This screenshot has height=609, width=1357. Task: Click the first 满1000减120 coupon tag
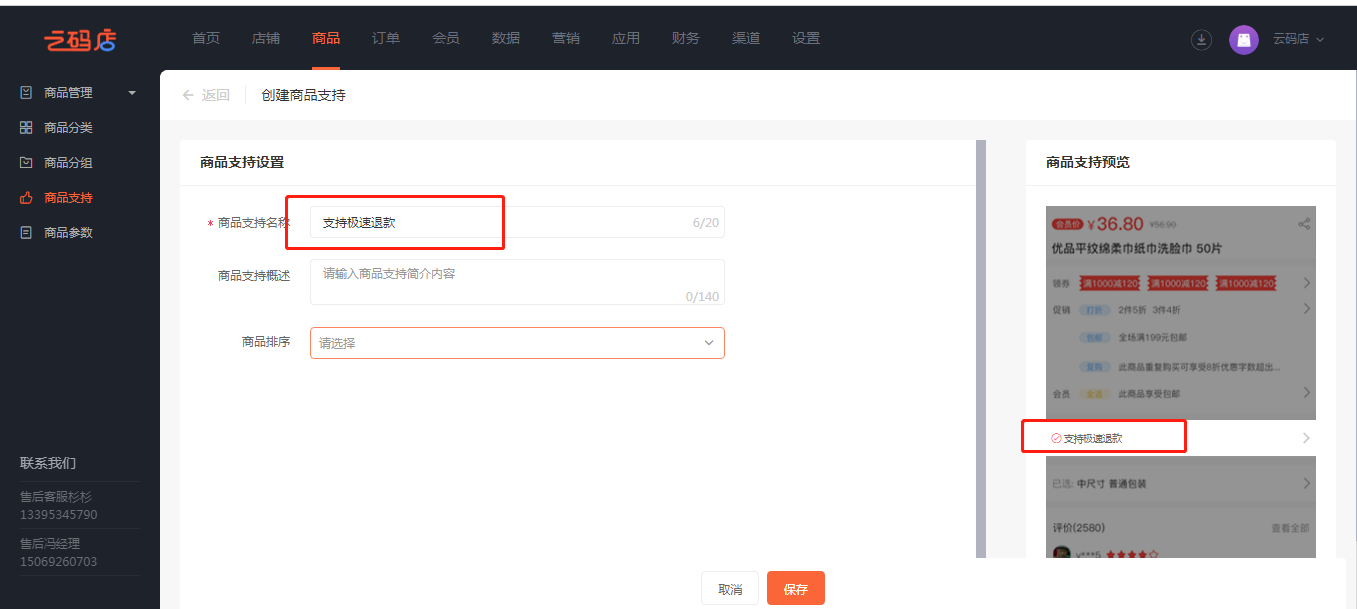click(1109, 284)
